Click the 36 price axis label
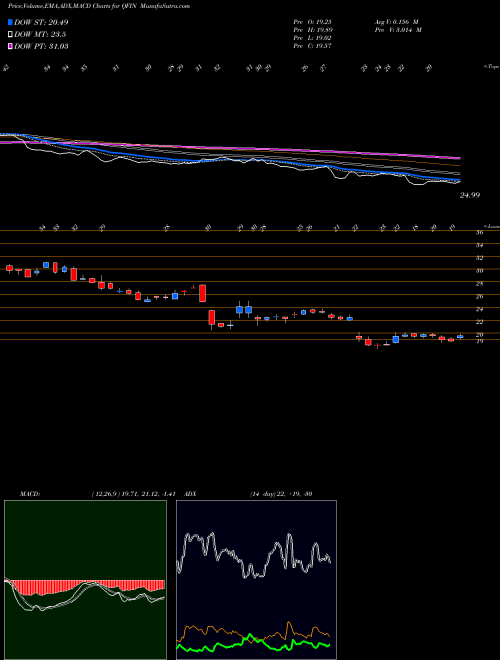 point(479,232)
